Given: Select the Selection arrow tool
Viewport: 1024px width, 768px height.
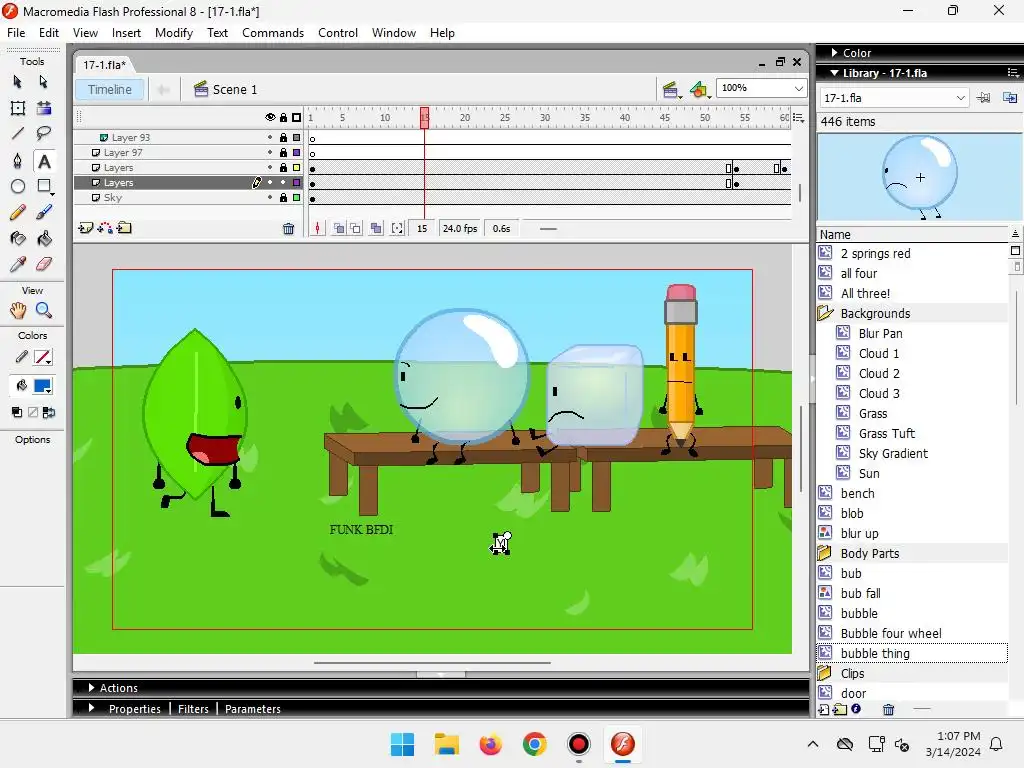Looking at the screenshot, I should (x=18, y=82).
